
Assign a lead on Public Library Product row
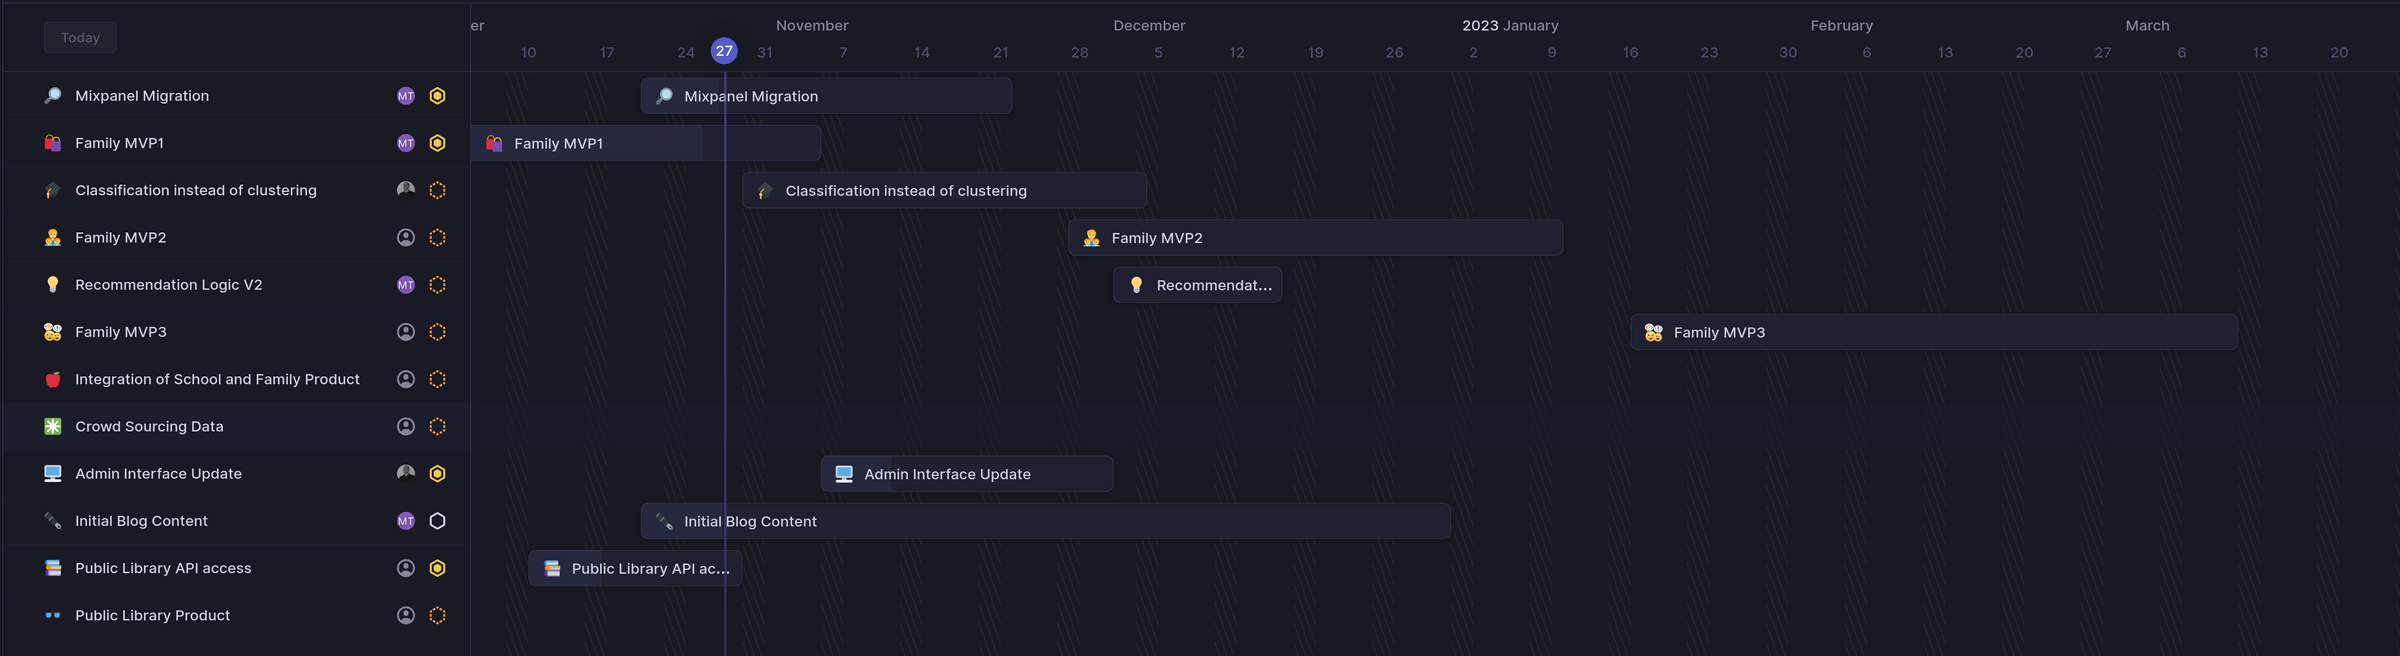pyautogui.click(x=406, y=615)
